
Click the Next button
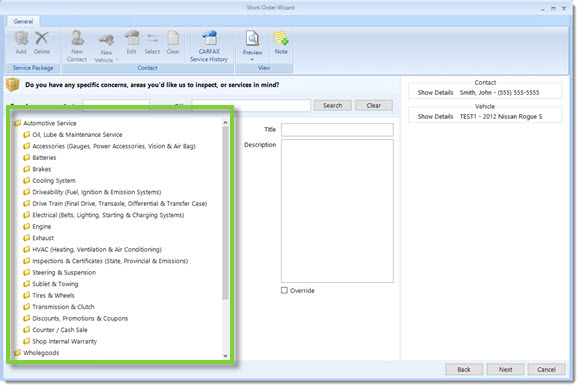[x=505, y=369]
